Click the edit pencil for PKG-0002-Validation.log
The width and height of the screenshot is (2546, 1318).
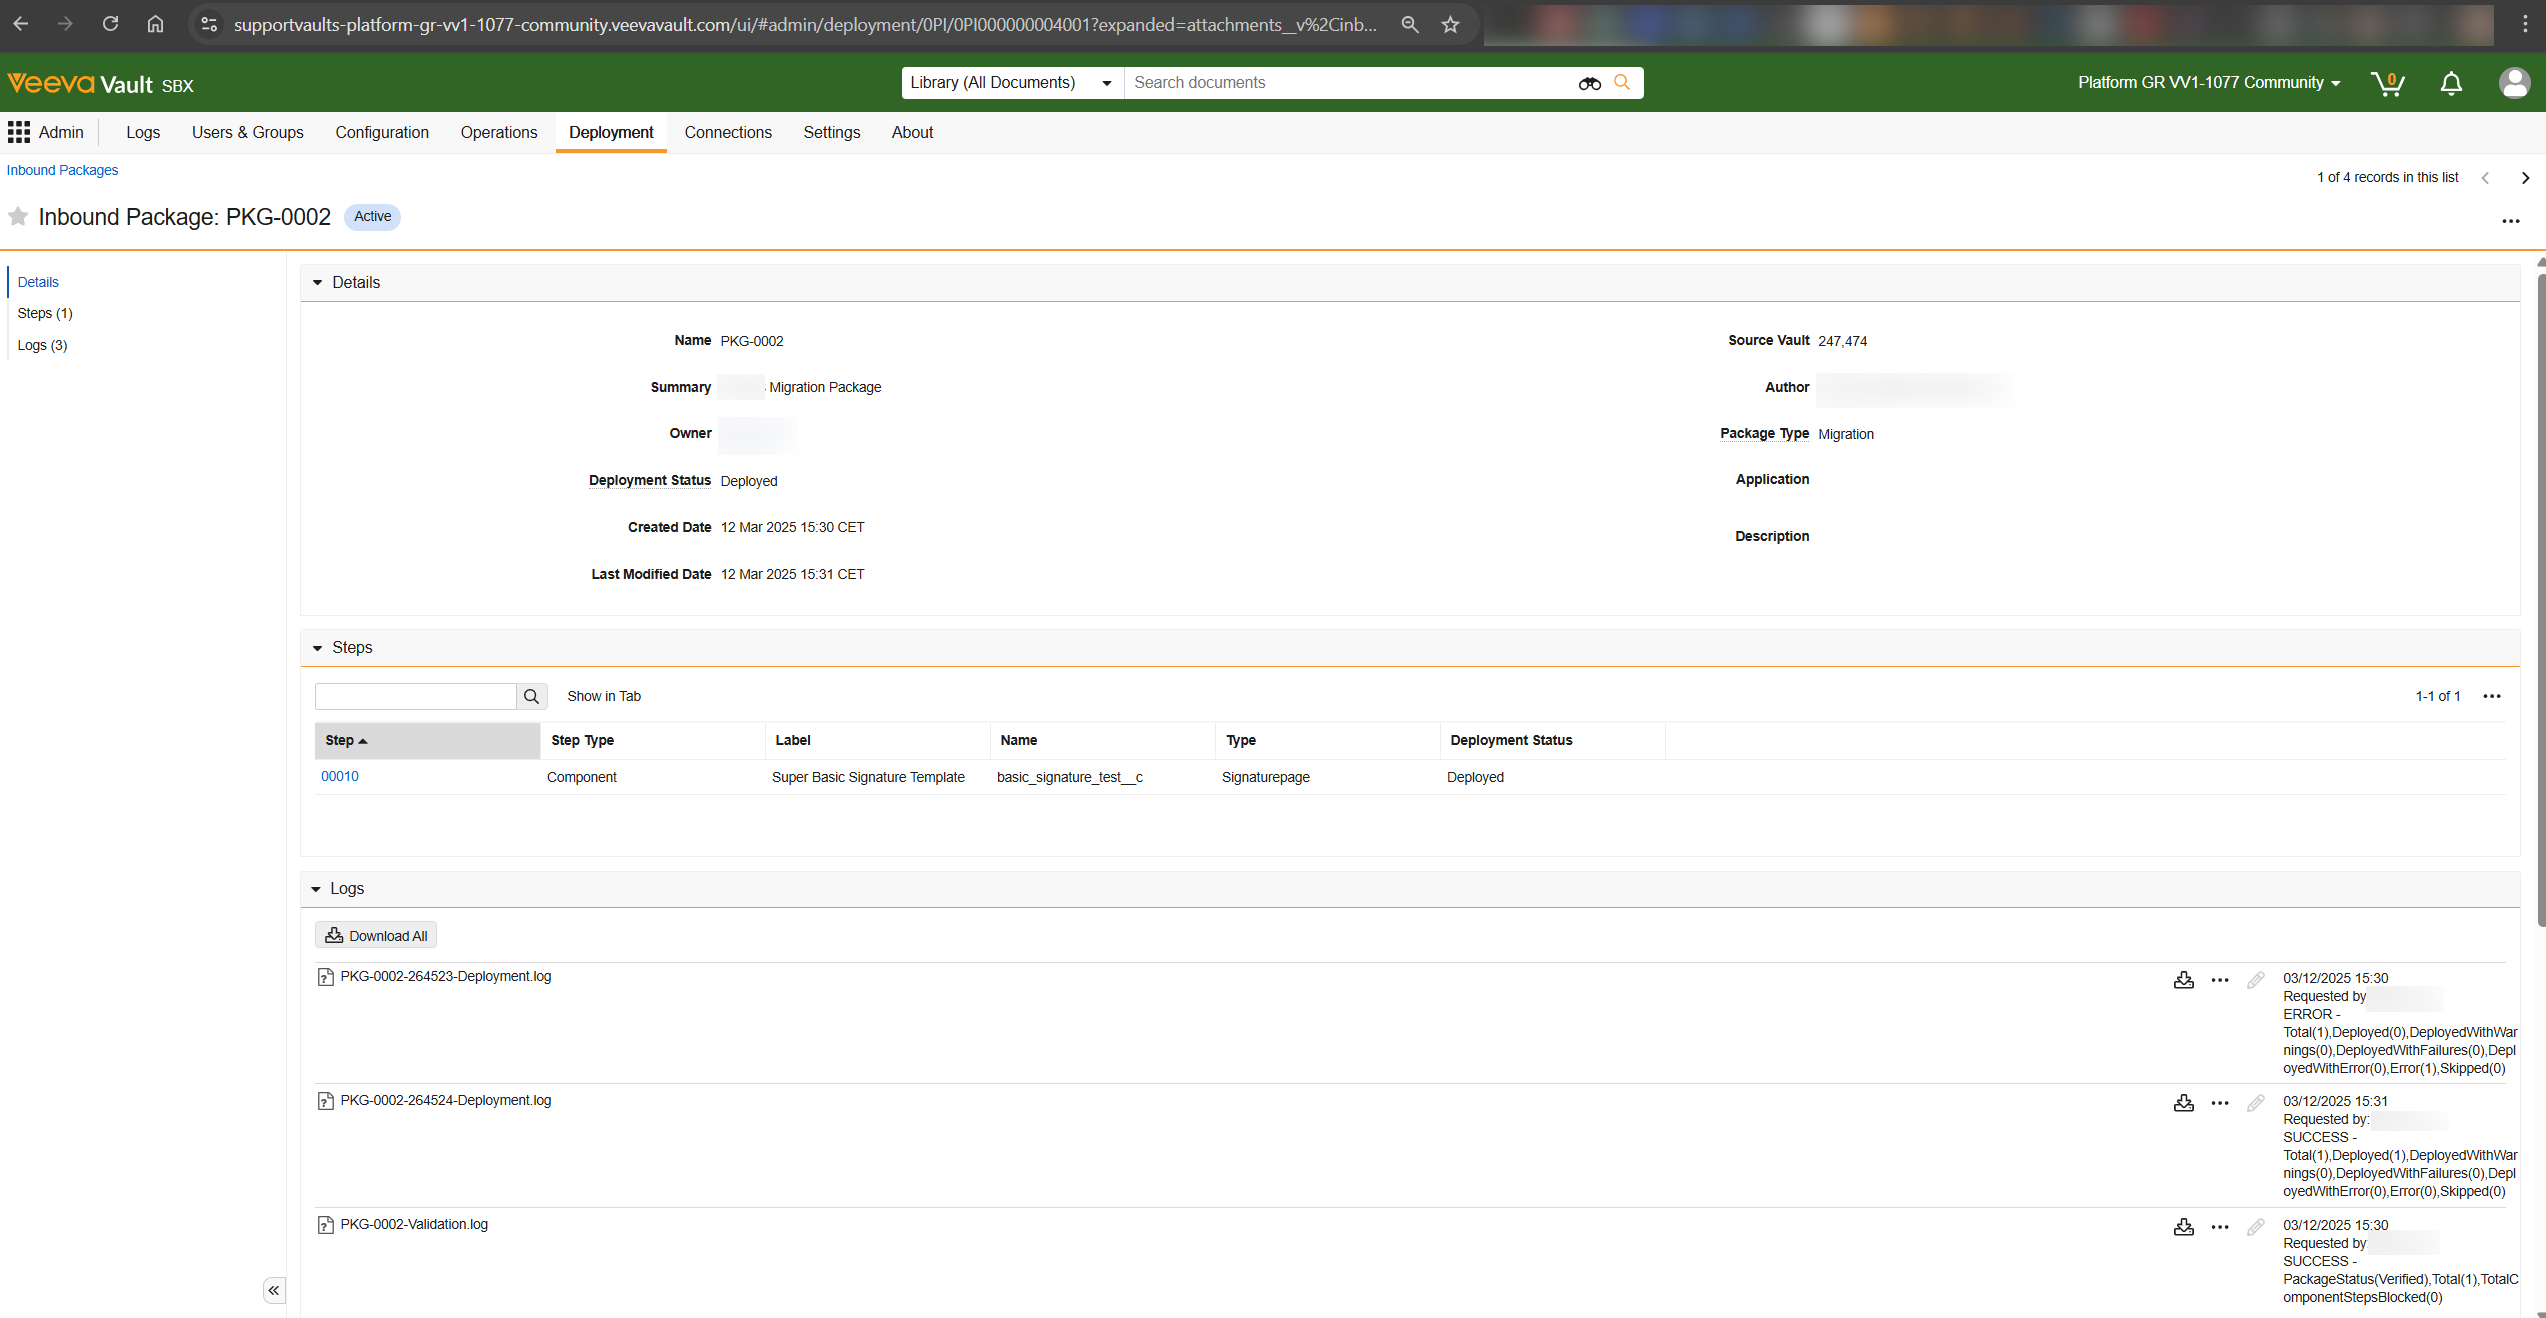2256,1227
